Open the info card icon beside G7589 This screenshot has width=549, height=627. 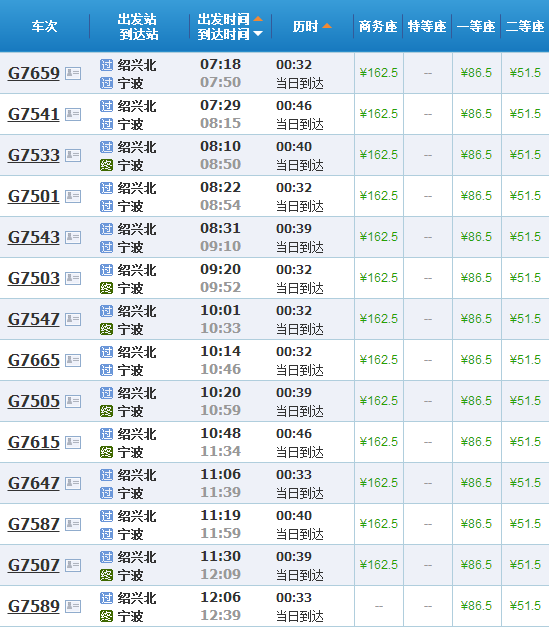pos(73,606)
